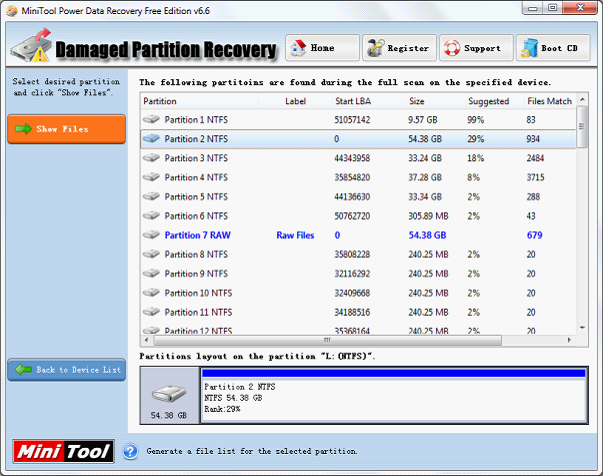This screenshot has width=603, height=476.
Task: Open the Support page
Action: (x=476, y=48)
